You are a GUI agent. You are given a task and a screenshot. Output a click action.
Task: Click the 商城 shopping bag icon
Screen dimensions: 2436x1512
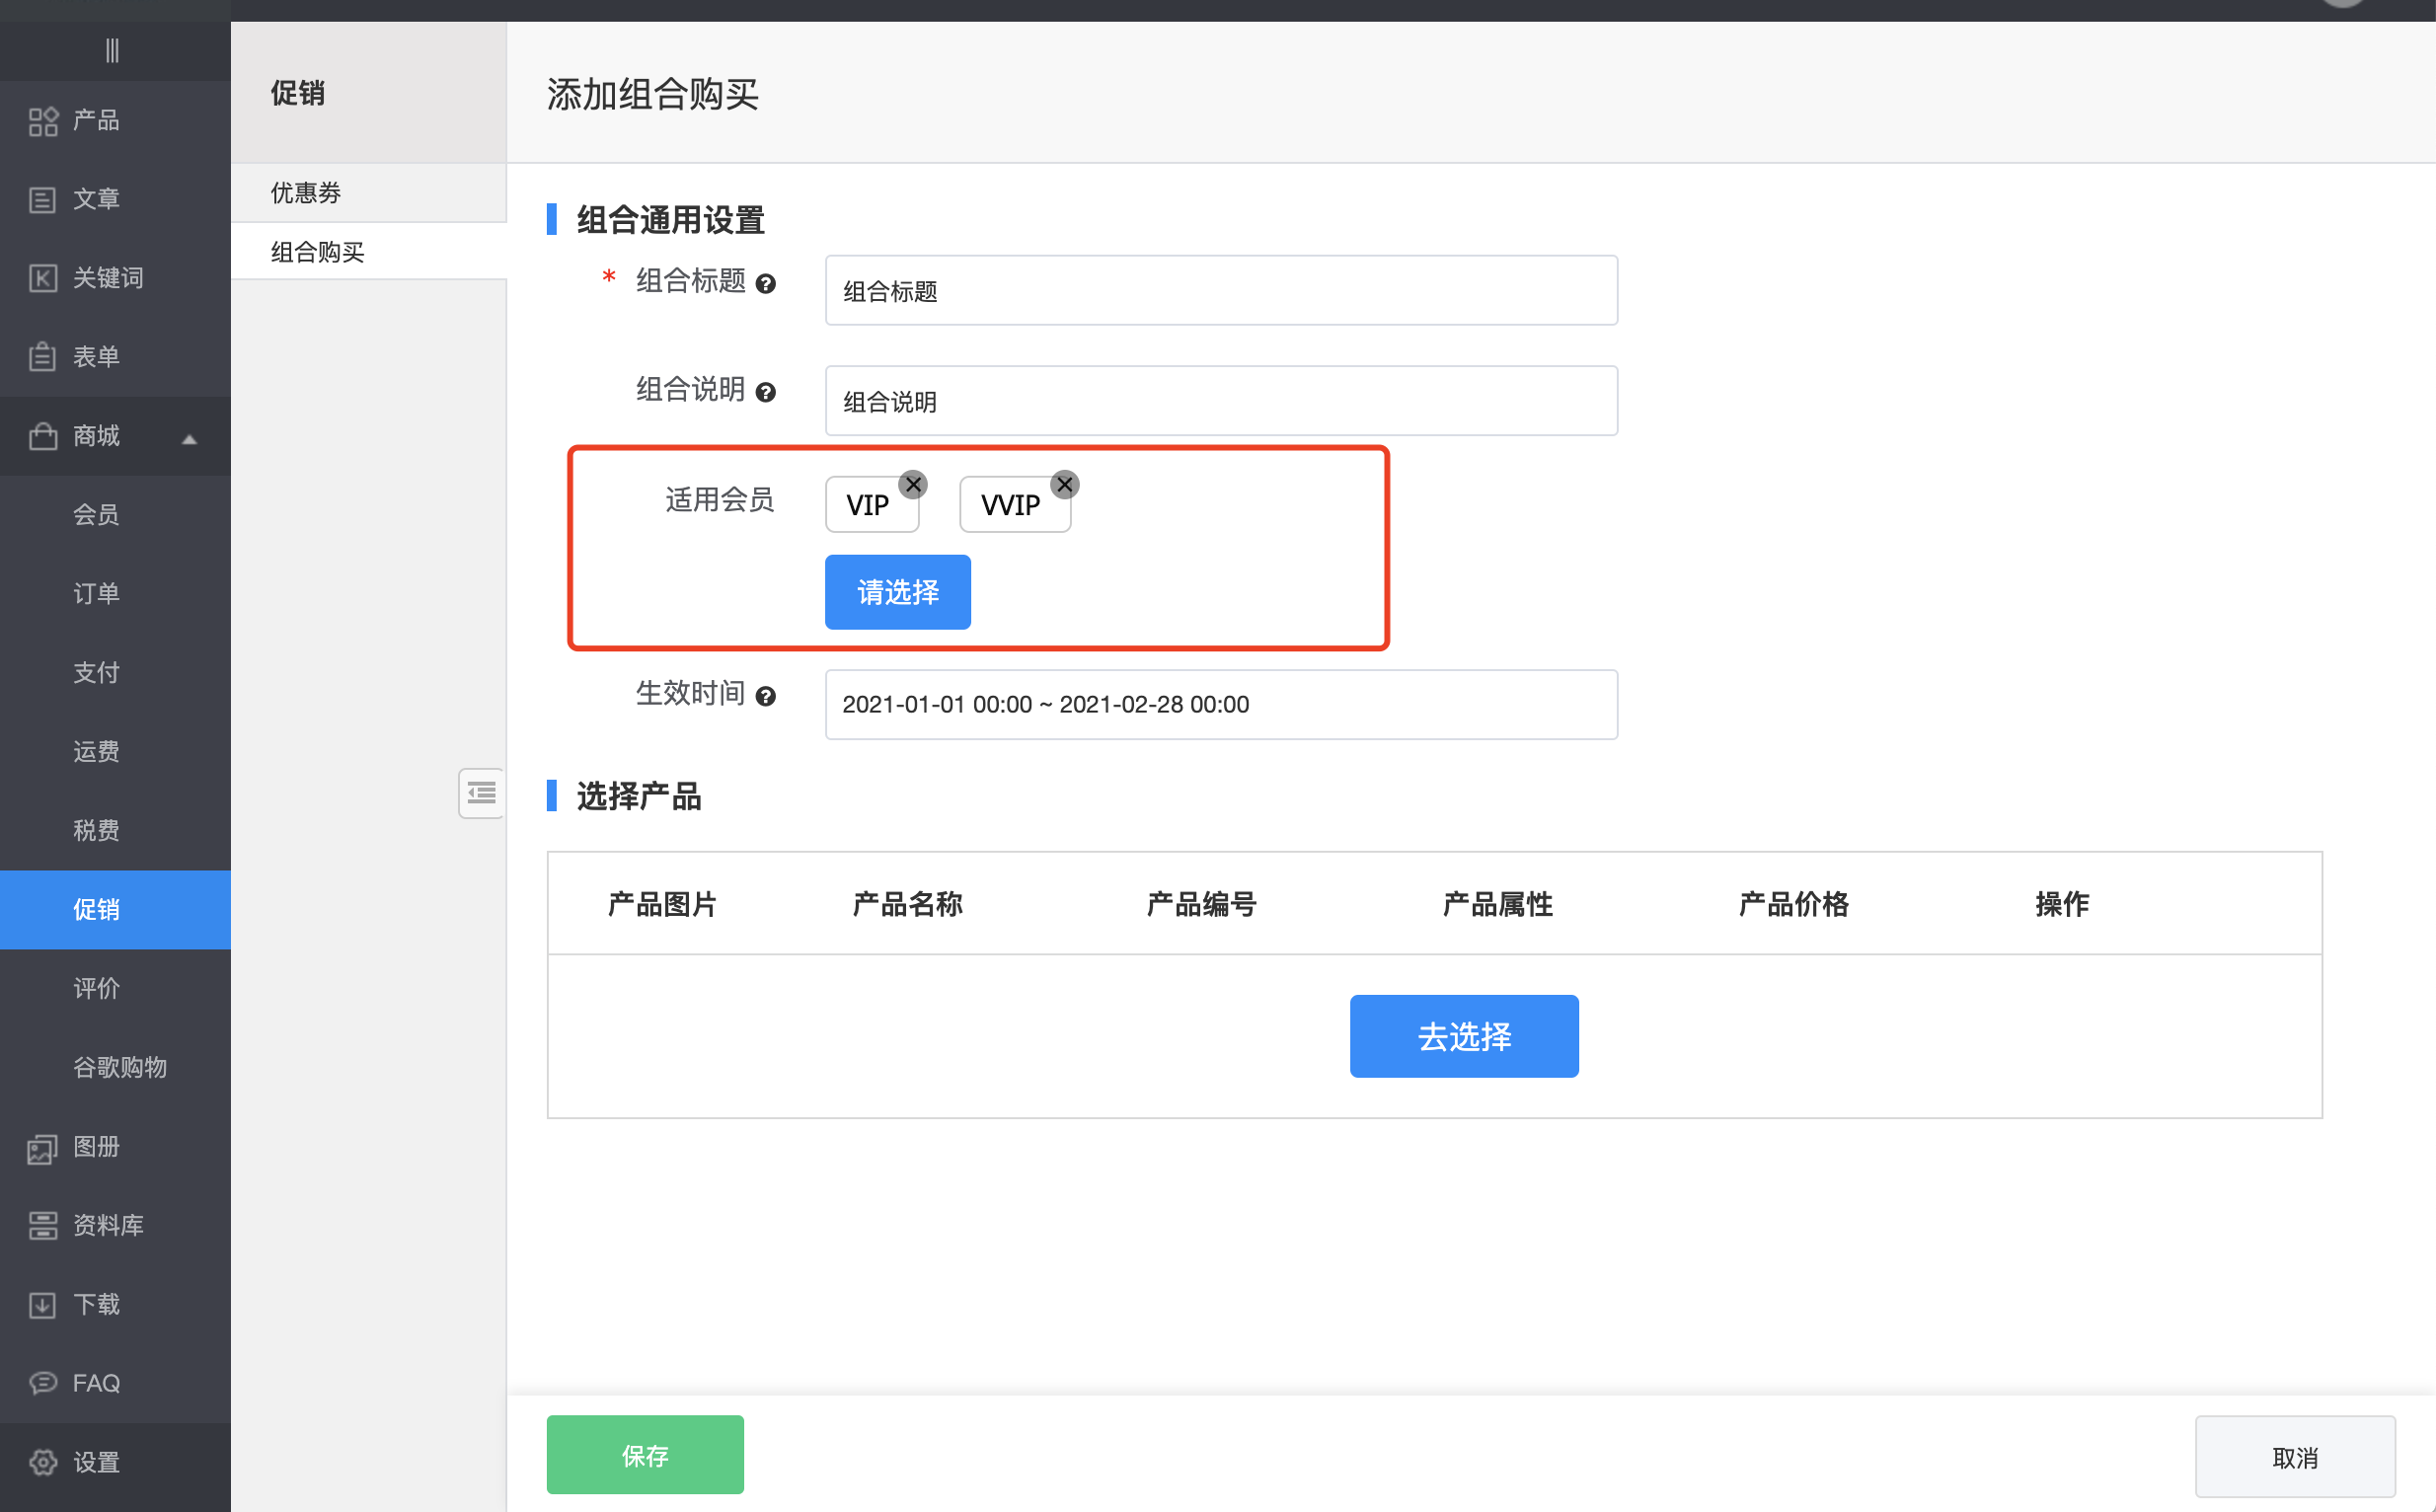43,436
